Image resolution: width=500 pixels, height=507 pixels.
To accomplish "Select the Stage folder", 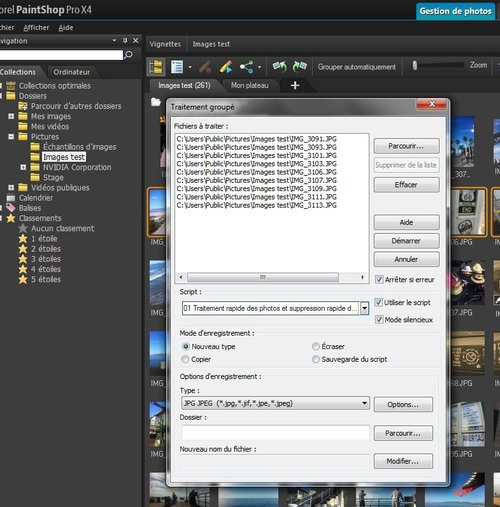I will coord(53,178).
